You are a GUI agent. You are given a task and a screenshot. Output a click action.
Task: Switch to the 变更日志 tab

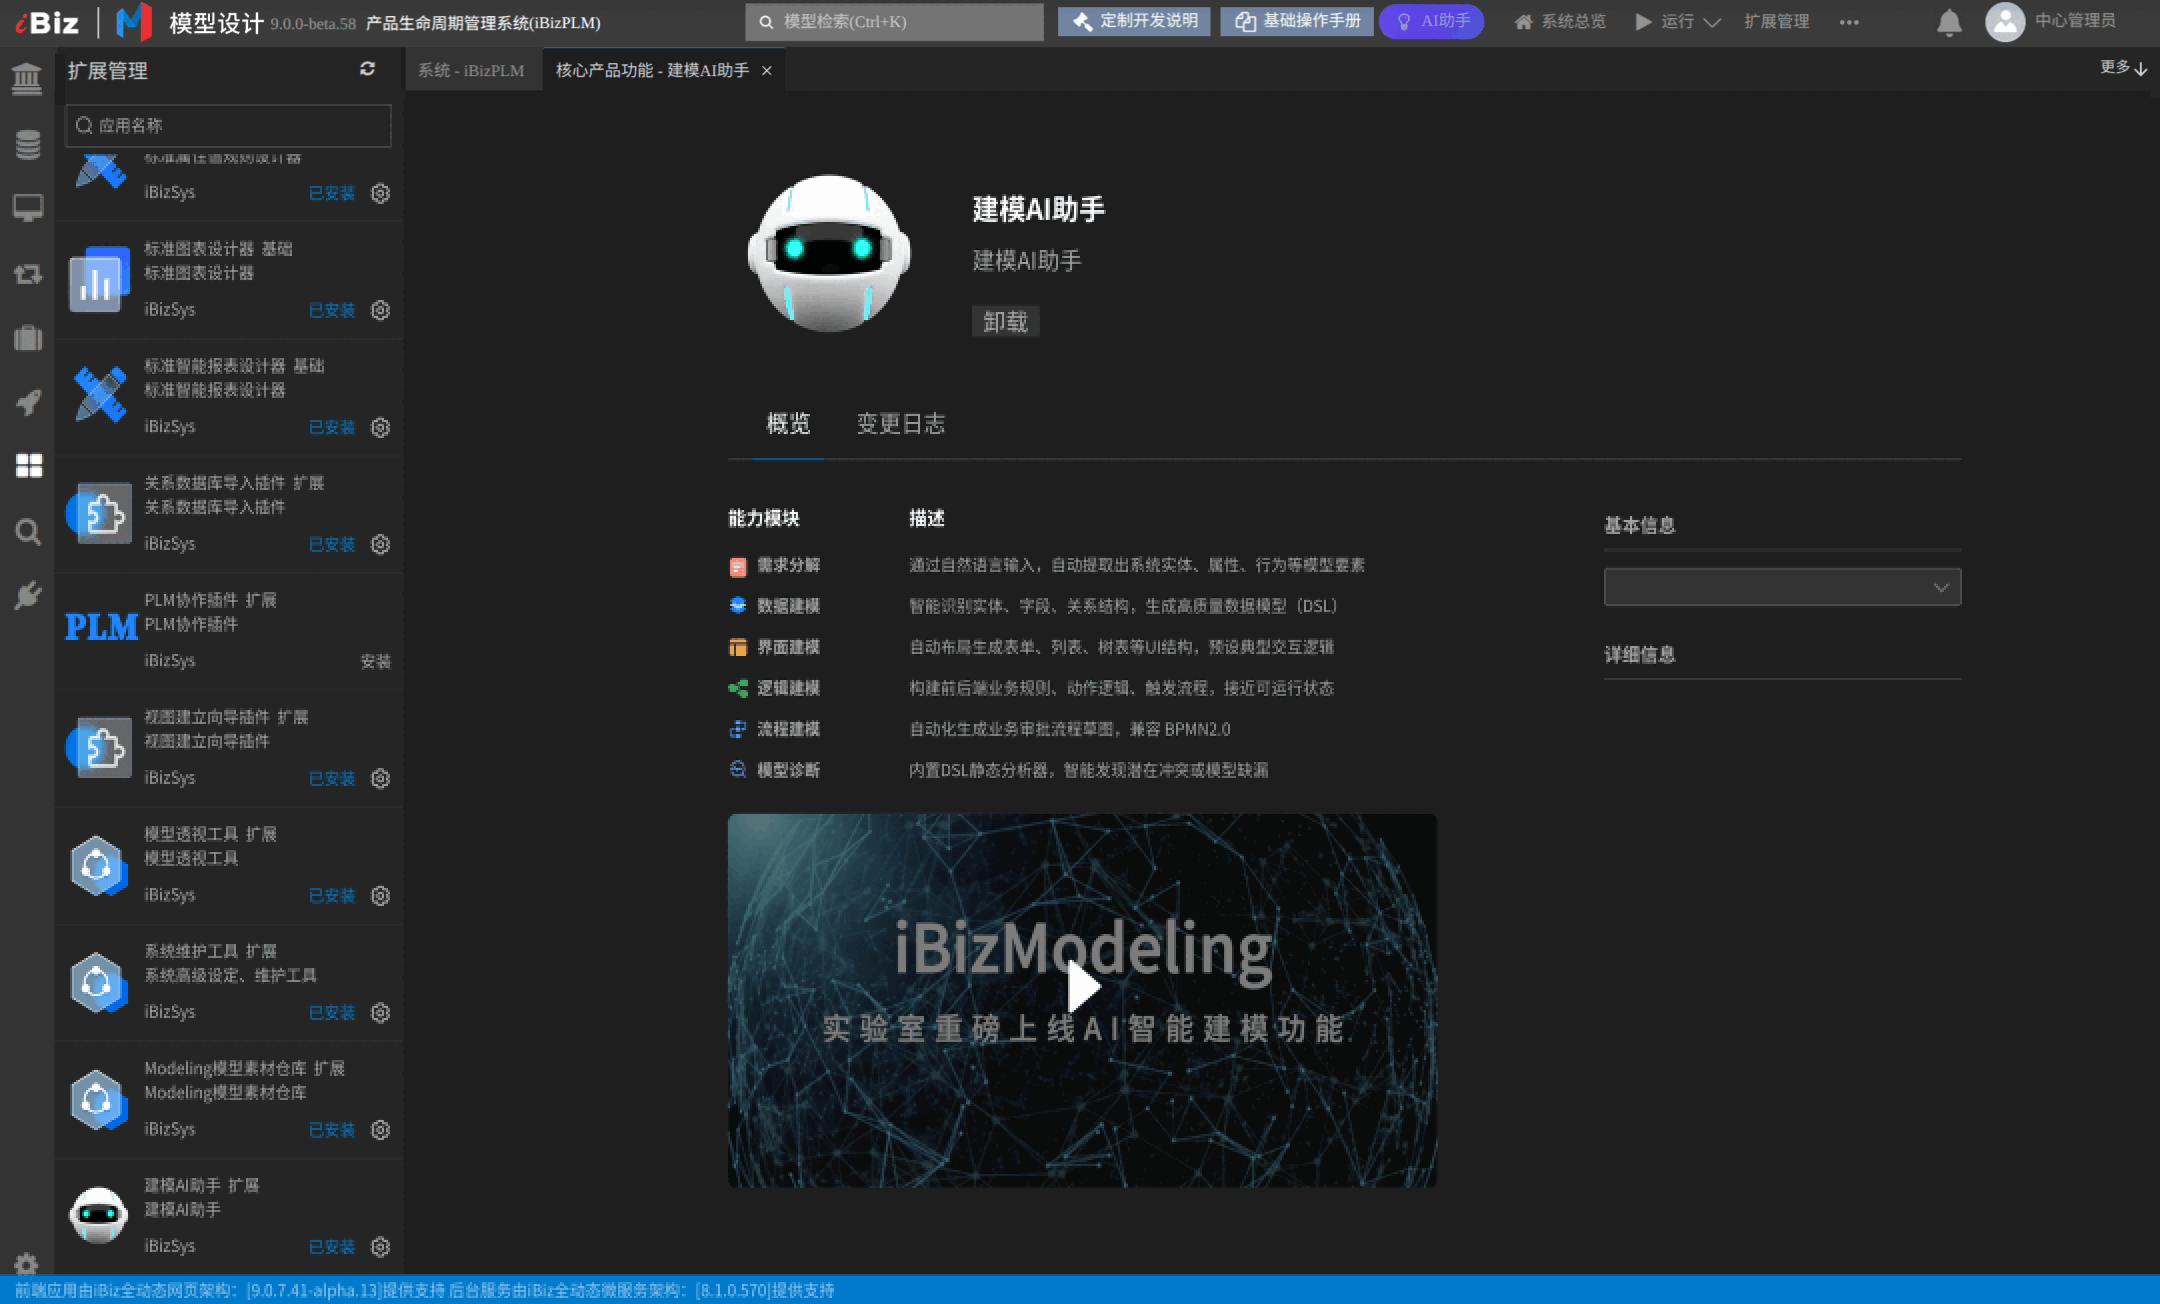click(900, 424)
